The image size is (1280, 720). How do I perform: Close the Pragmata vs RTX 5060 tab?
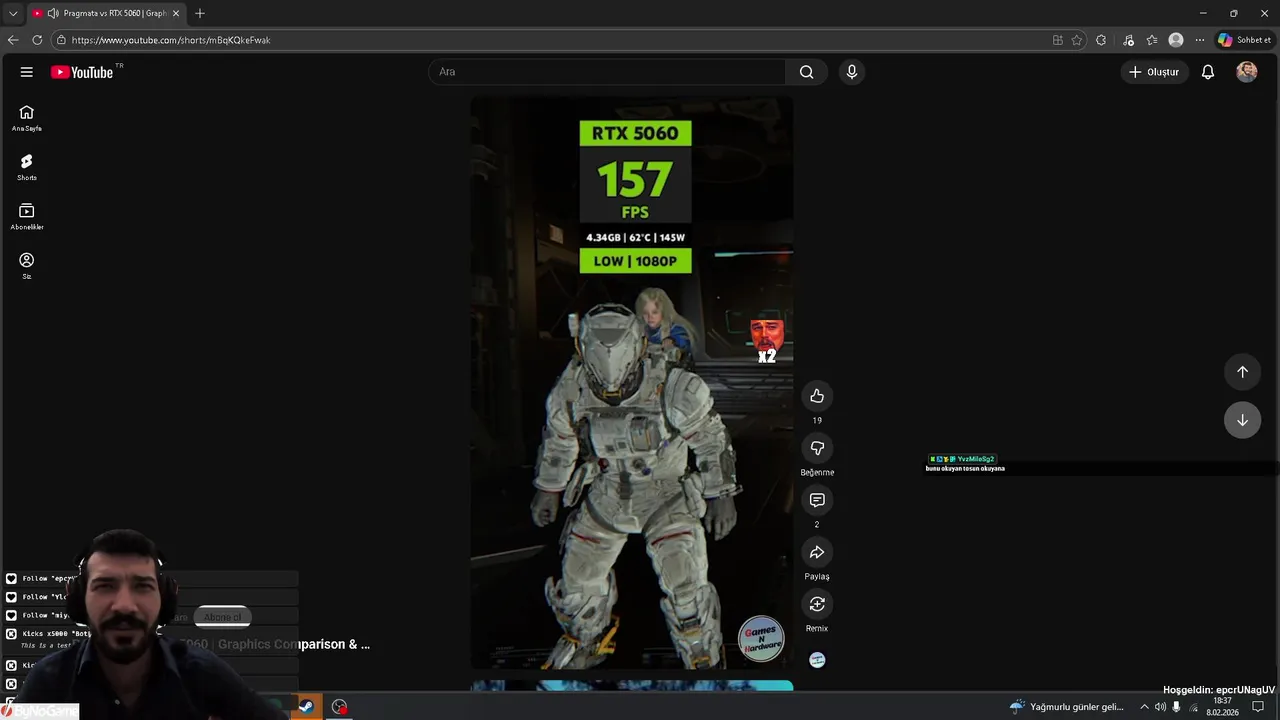(x=175, y=13)
